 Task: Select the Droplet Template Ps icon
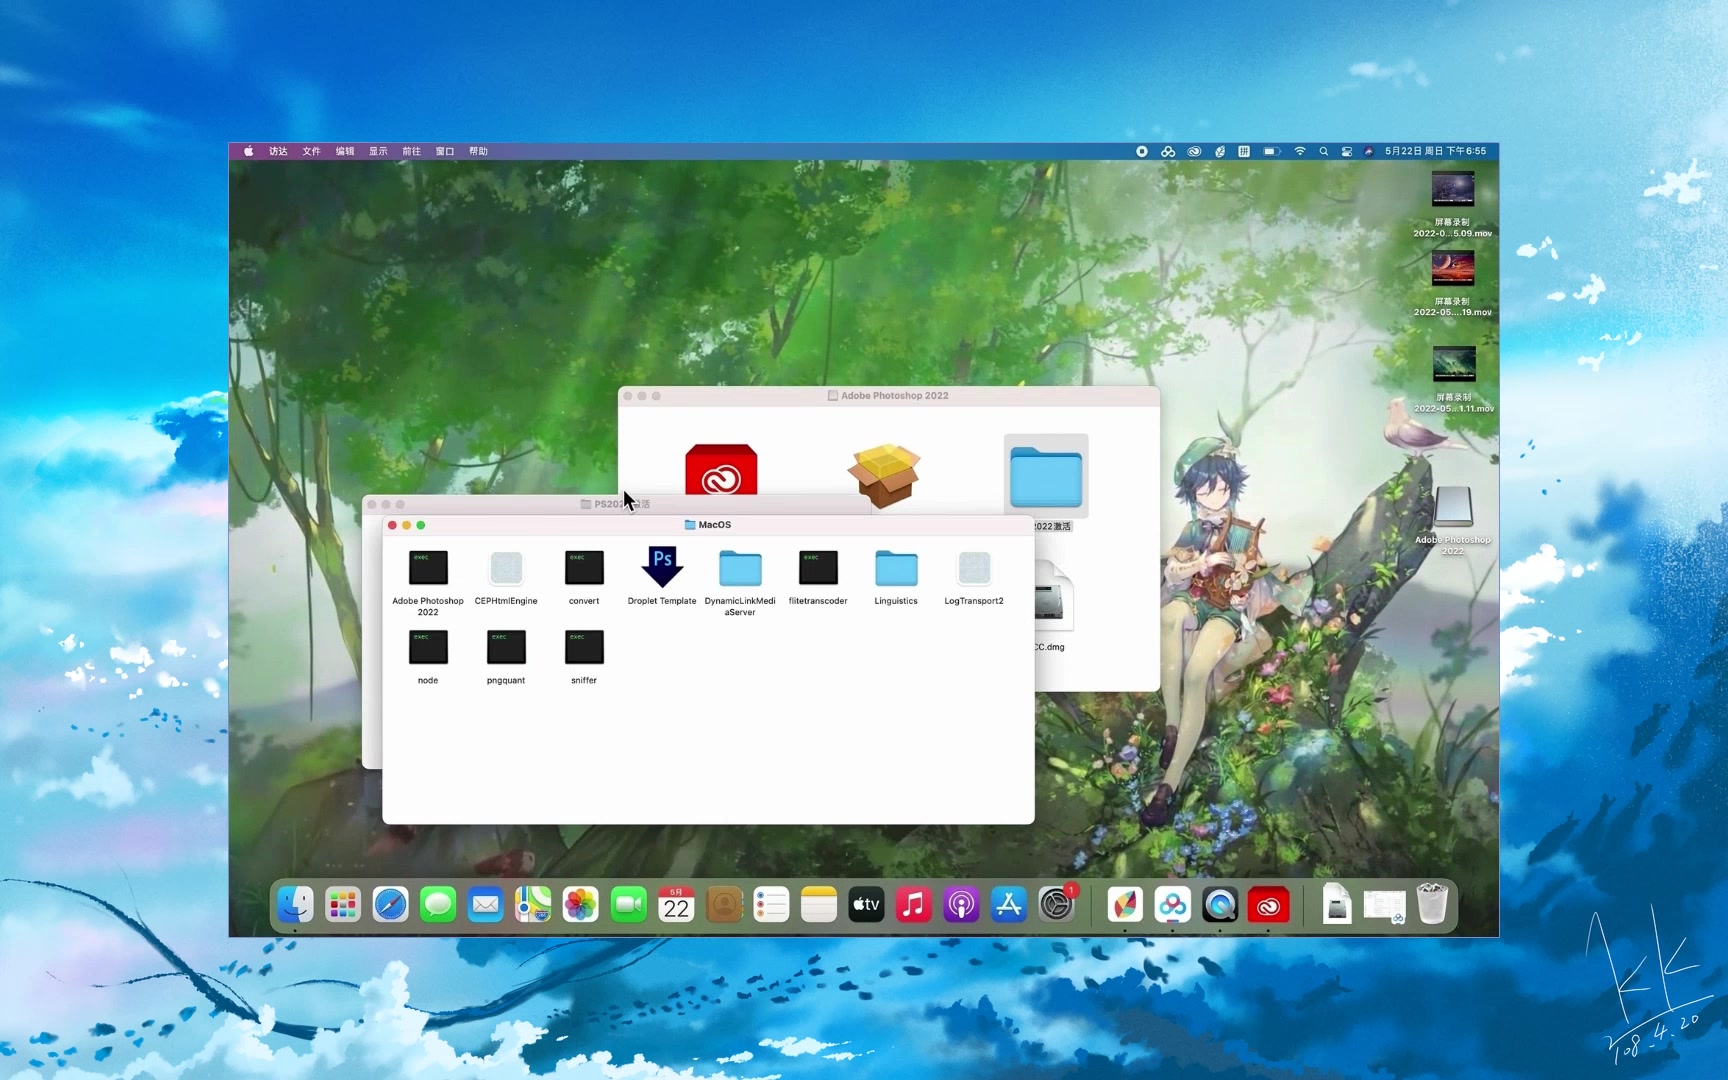(662, 567)
